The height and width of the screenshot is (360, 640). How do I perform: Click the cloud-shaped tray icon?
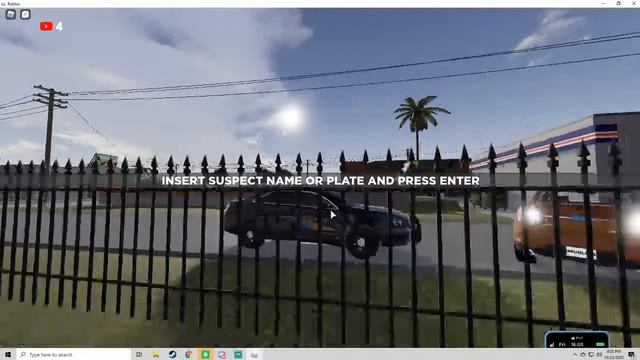(x=583, y=355)
